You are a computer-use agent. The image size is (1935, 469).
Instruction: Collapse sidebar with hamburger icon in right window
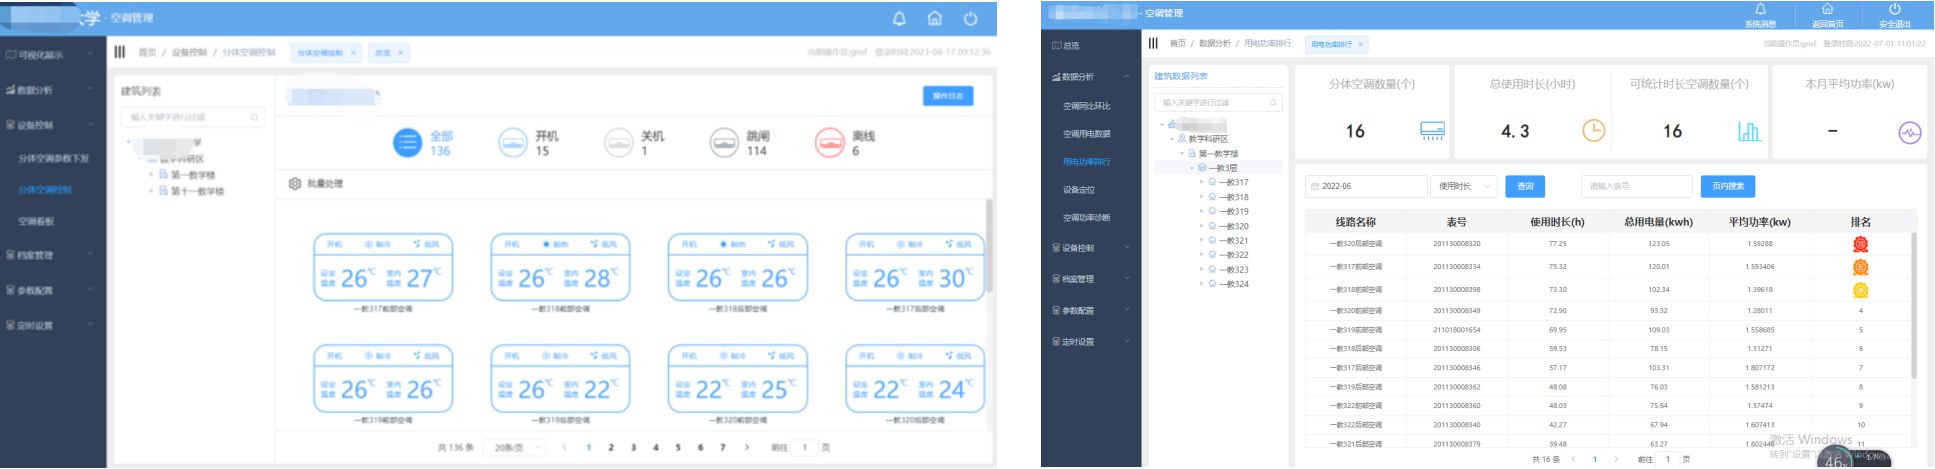tap(1153, 43)
